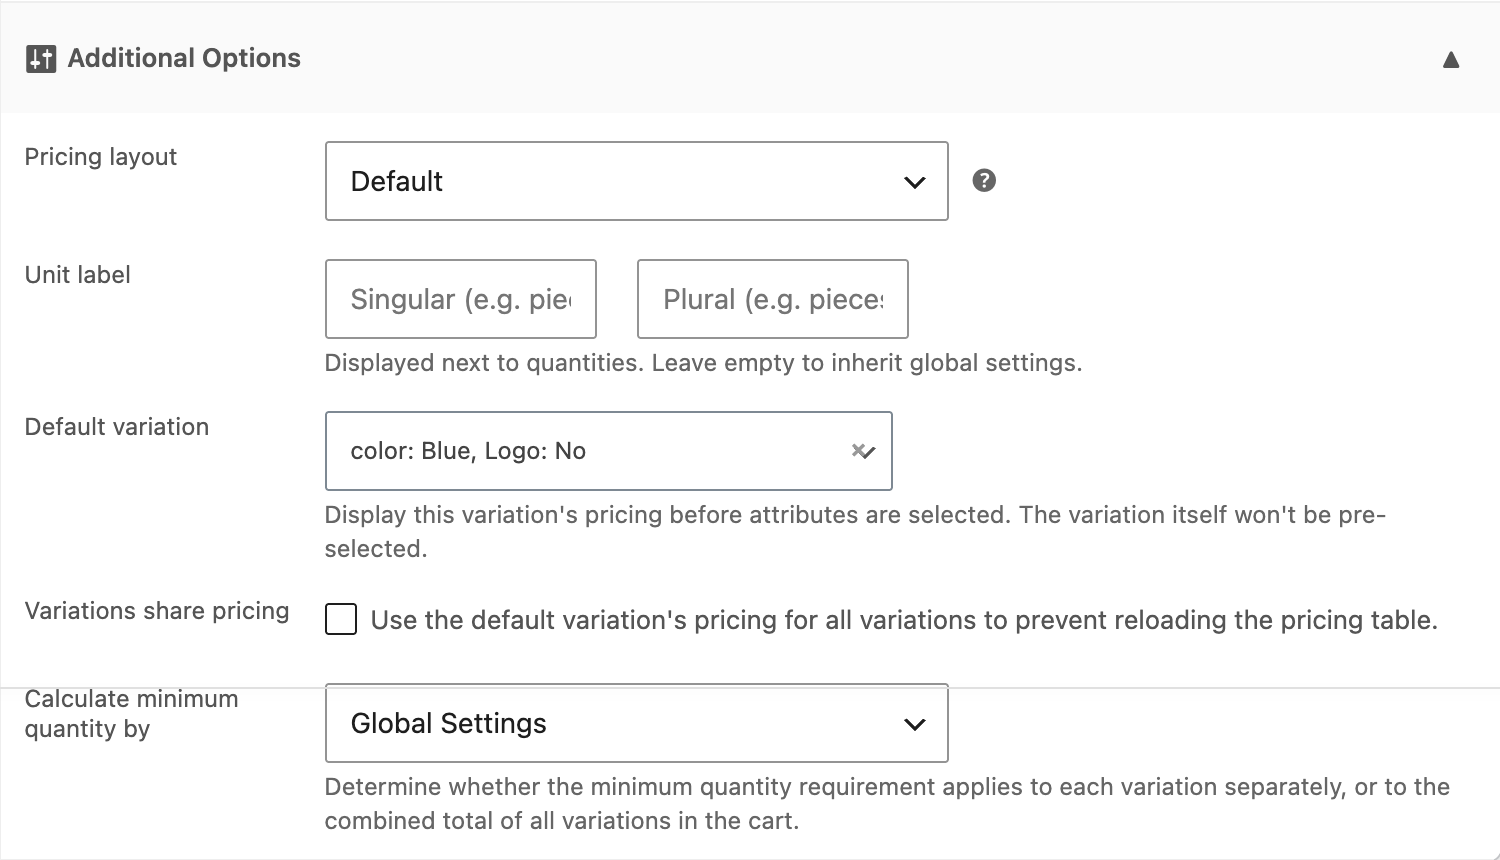Open the Default variation select box
The width and height of the screenshot is (1500, 860).
[609, 451]
